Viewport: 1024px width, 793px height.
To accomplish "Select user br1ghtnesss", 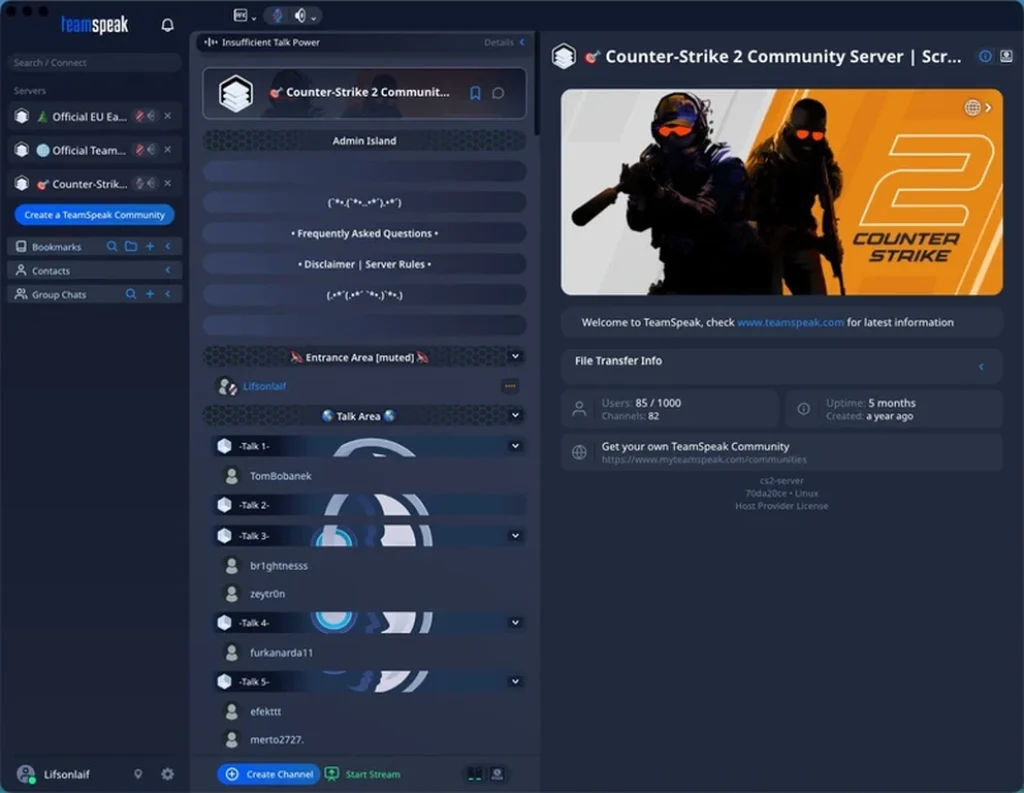I will click(x=279, y=566).
